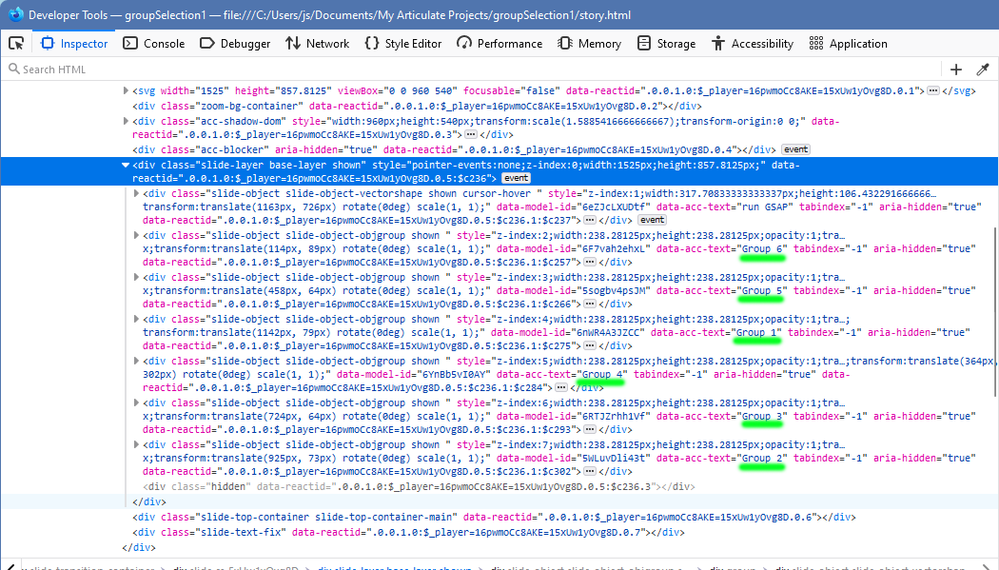Click ellipsis badge in Group 3 row

(590, 429)
